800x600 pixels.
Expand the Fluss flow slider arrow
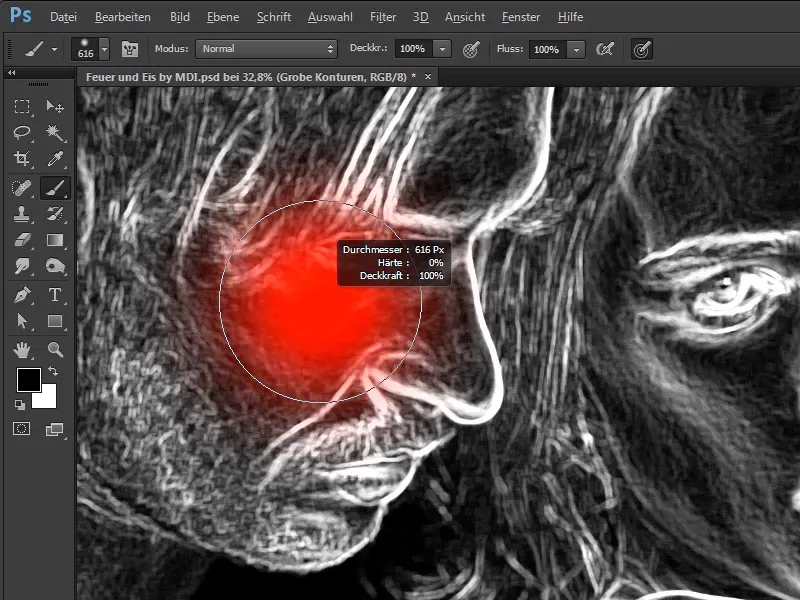(x=577, y=49)
